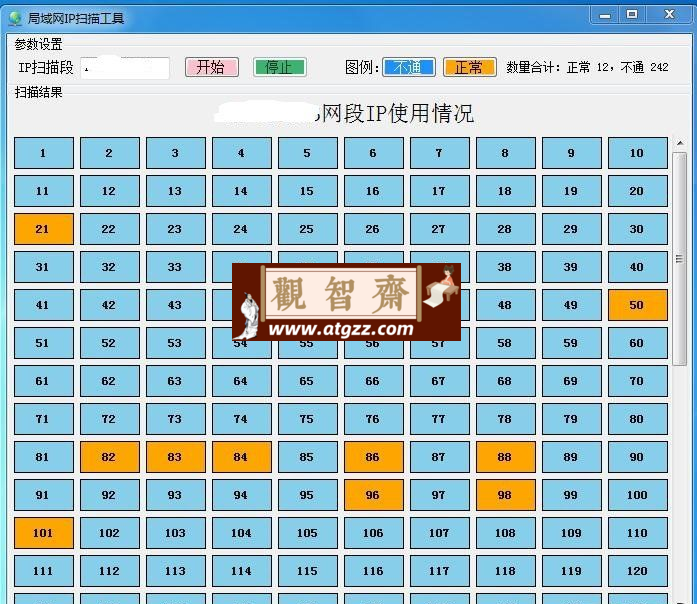Click the vertical scrollbar thumb
Viewport: 697px width, 604px height.
(x=680, y=259)
